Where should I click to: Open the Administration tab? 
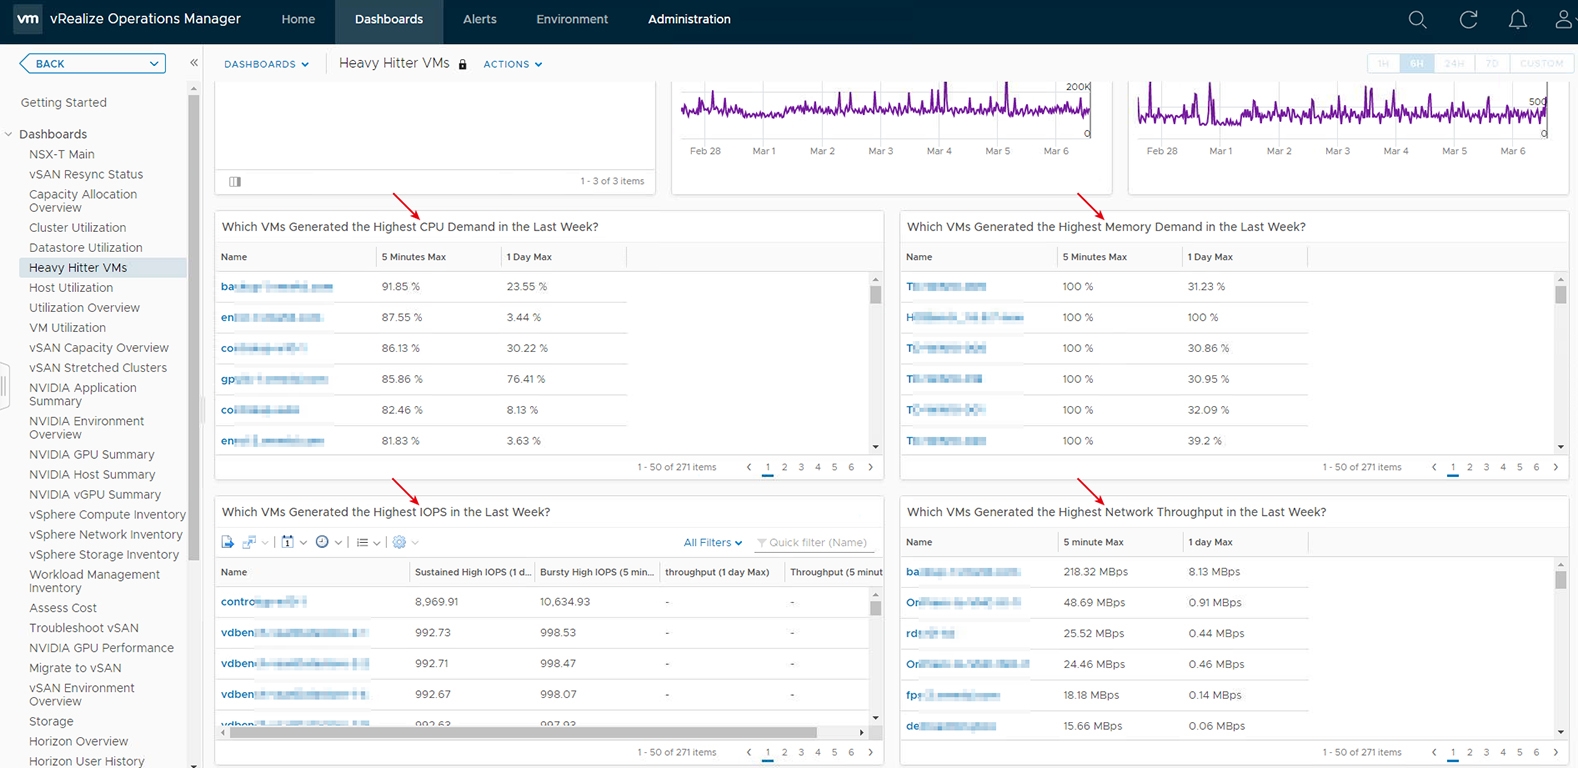coord(689,19)
